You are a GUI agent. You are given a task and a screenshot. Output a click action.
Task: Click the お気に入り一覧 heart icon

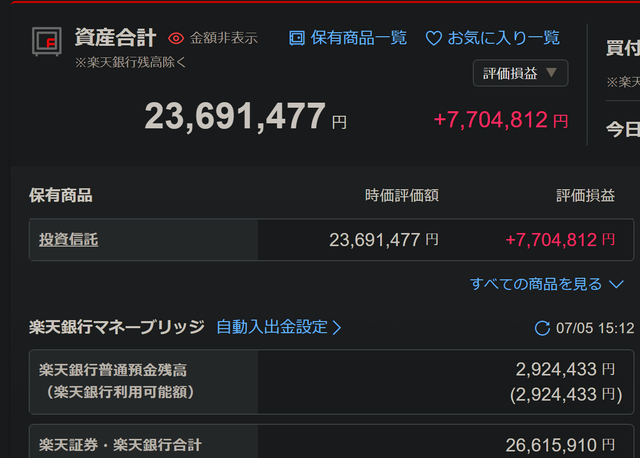pos(433,38)
